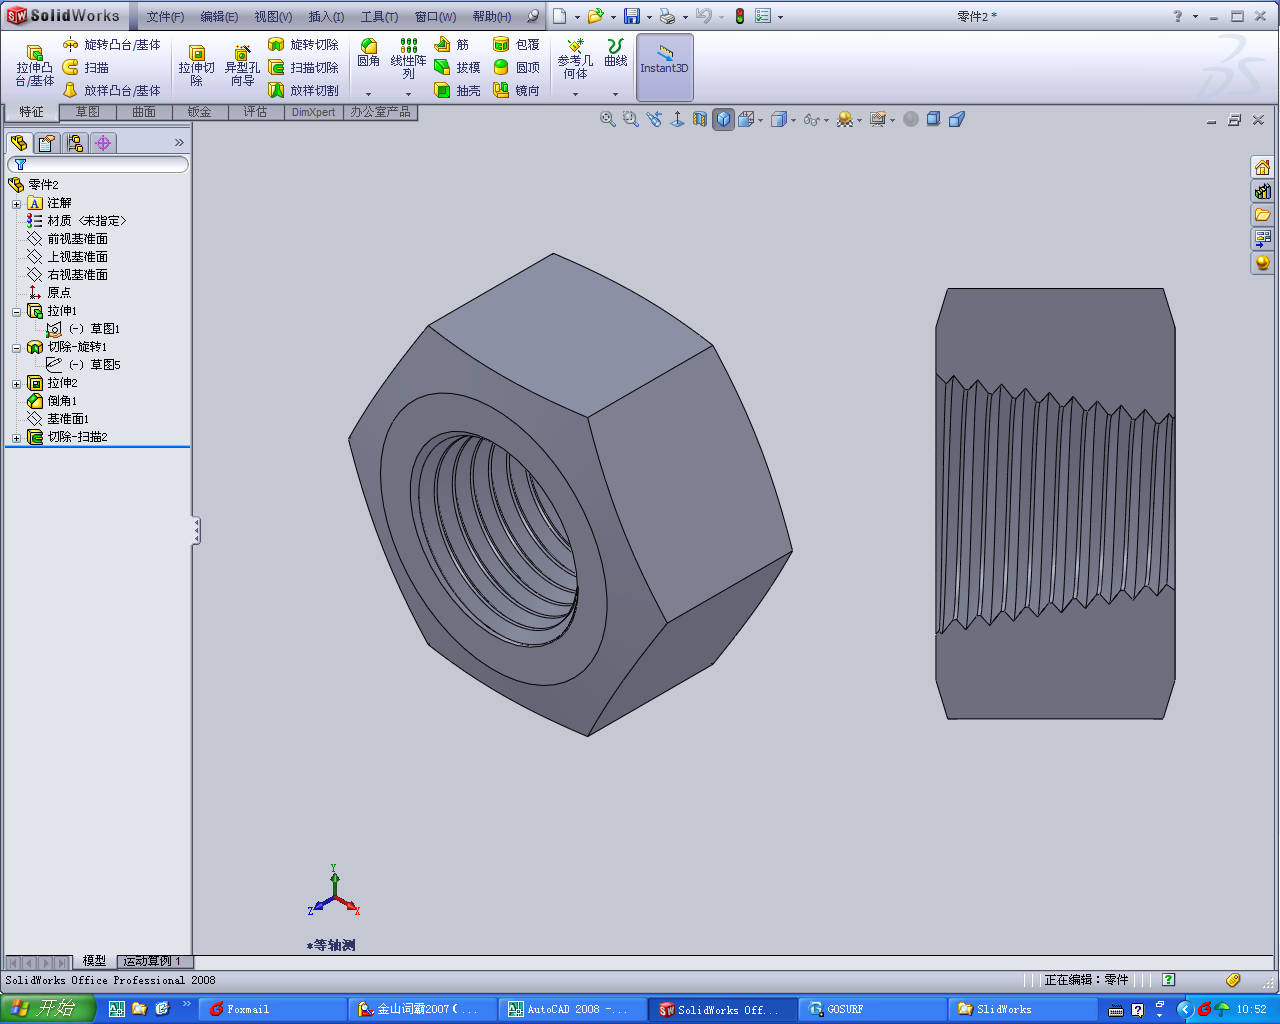The image size is (1280, 1024).
Task: Toggle Shadows in Shaded Mode icon
Action: coord(933,119)
